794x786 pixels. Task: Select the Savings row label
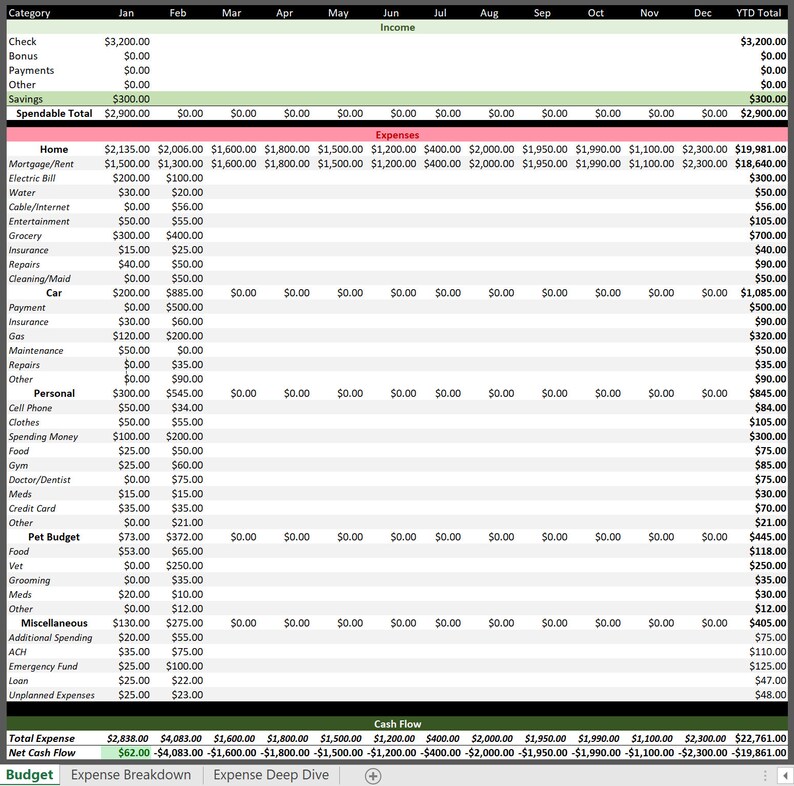(x=26, y=99)
